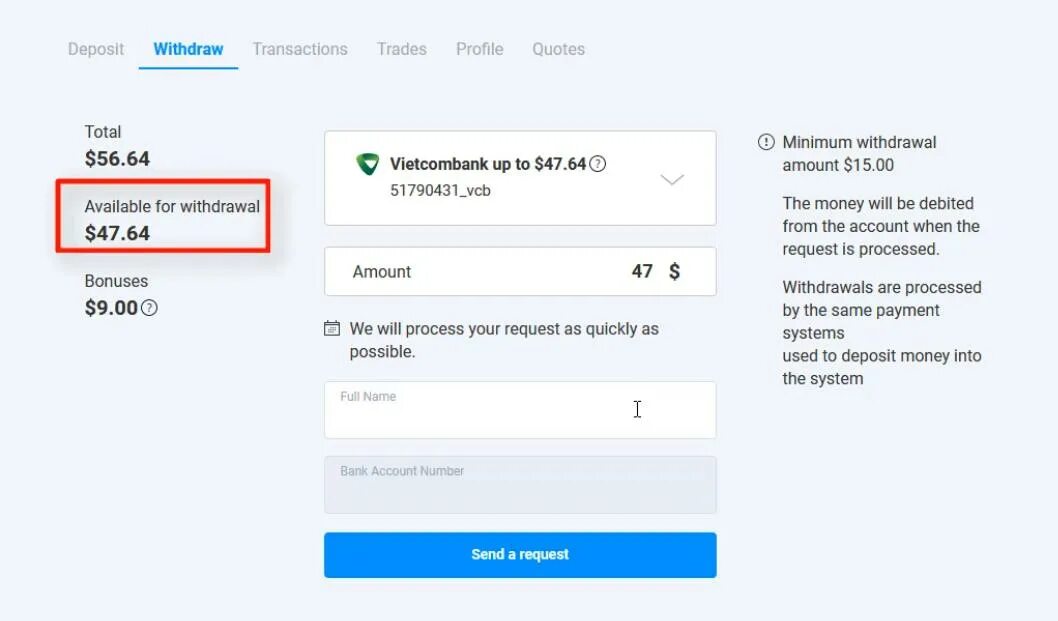Open the Profile tab
This screenshot has height=621, width=1058.
(x=480, y=49)
